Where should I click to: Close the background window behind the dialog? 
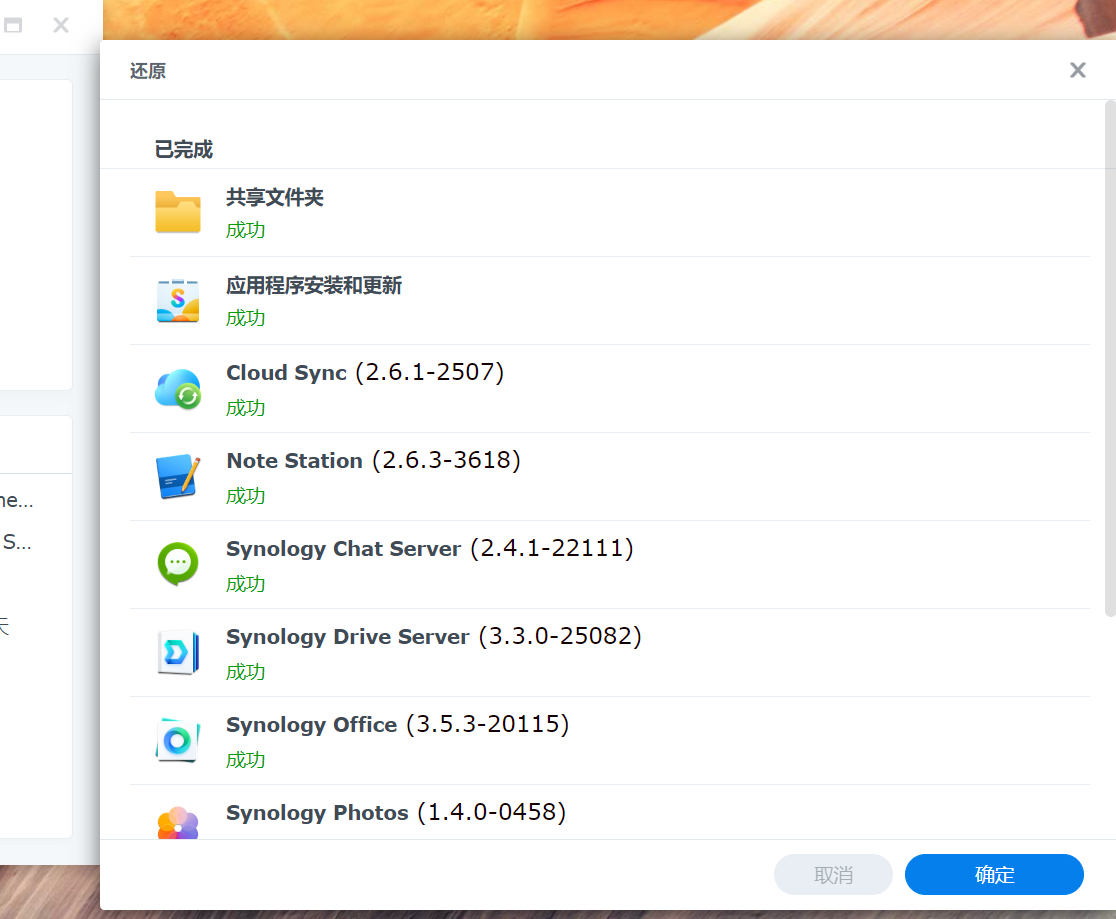click(x=61, y=26)
